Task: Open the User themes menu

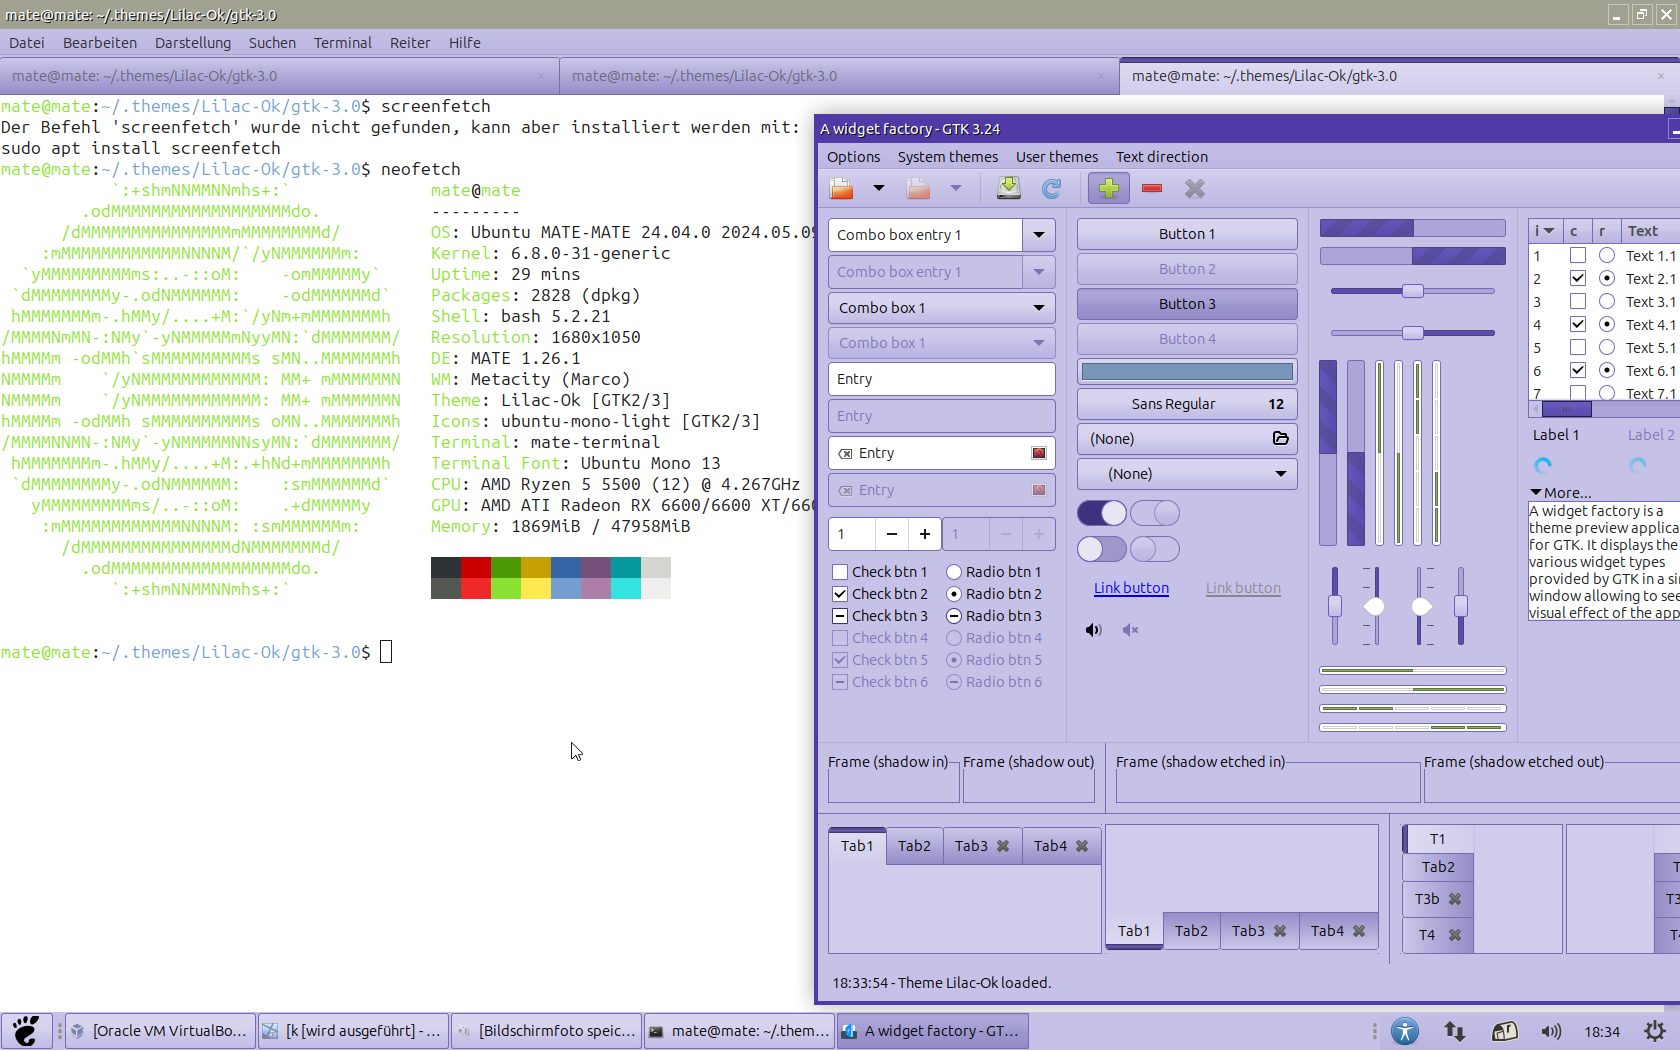Action: [x=1057, y=157]
